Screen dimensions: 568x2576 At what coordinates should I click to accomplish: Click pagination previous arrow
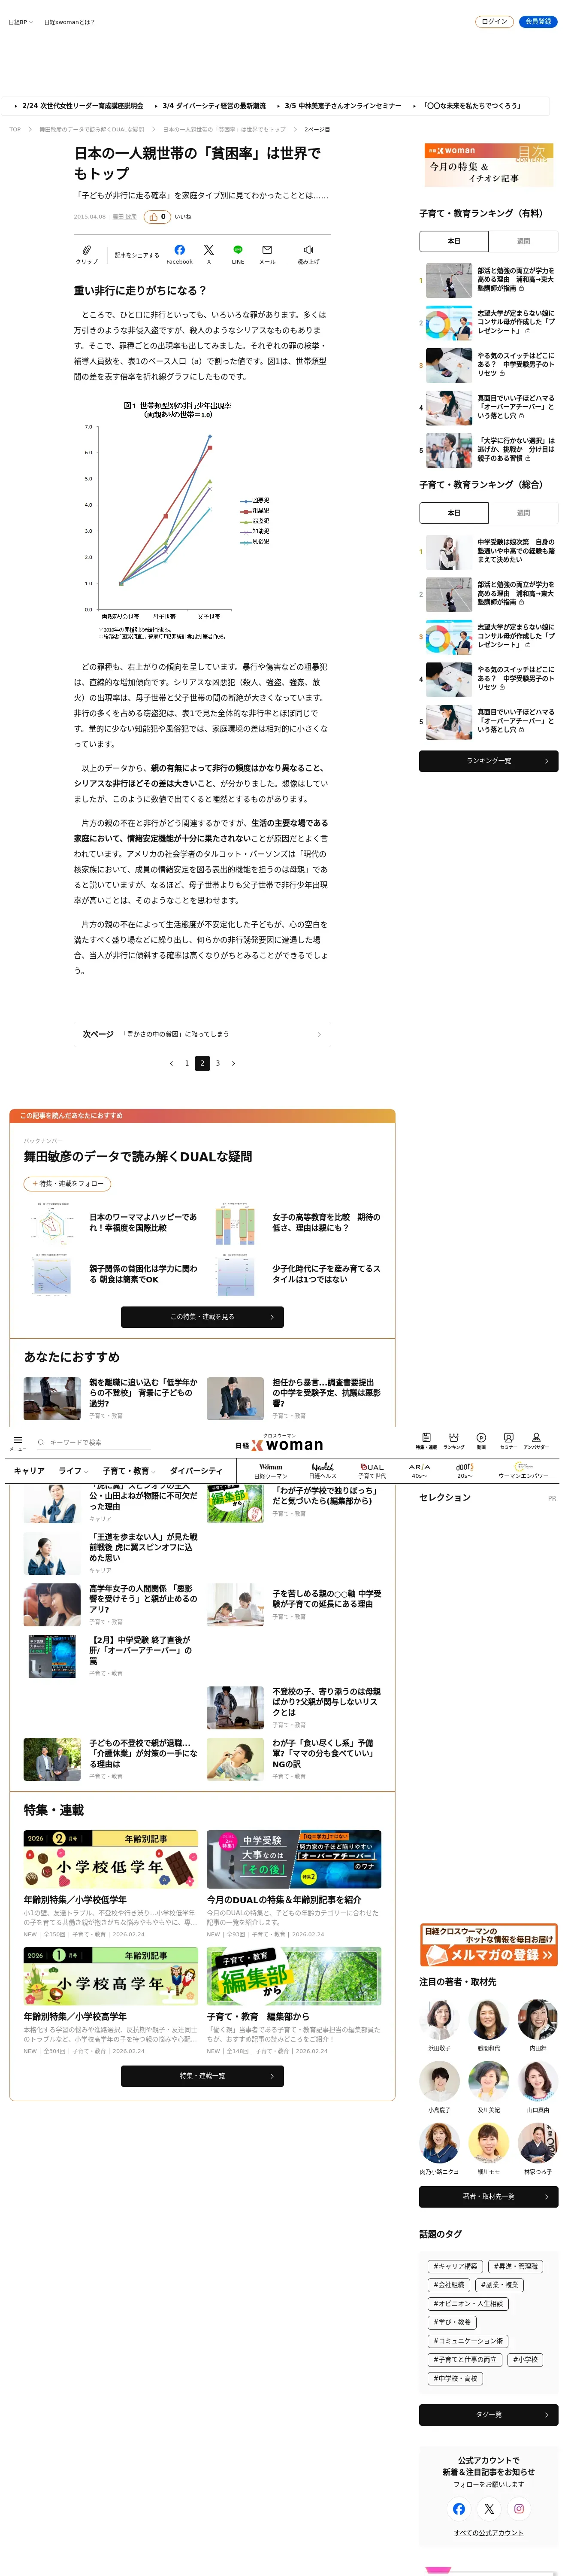[171, 1063]
